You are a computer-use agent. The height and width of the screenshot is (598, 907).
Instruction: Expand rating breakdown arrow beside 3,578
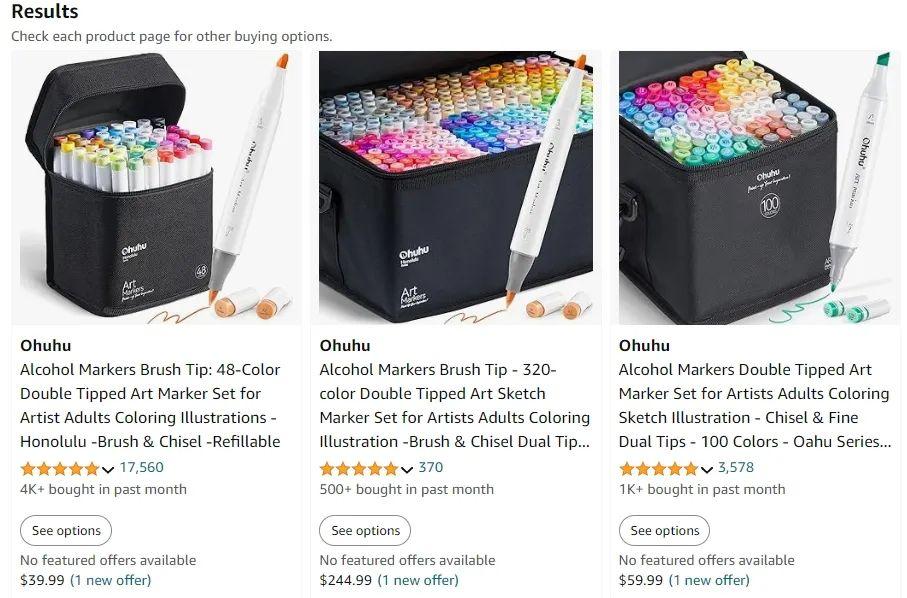click(x=707, y=469)
